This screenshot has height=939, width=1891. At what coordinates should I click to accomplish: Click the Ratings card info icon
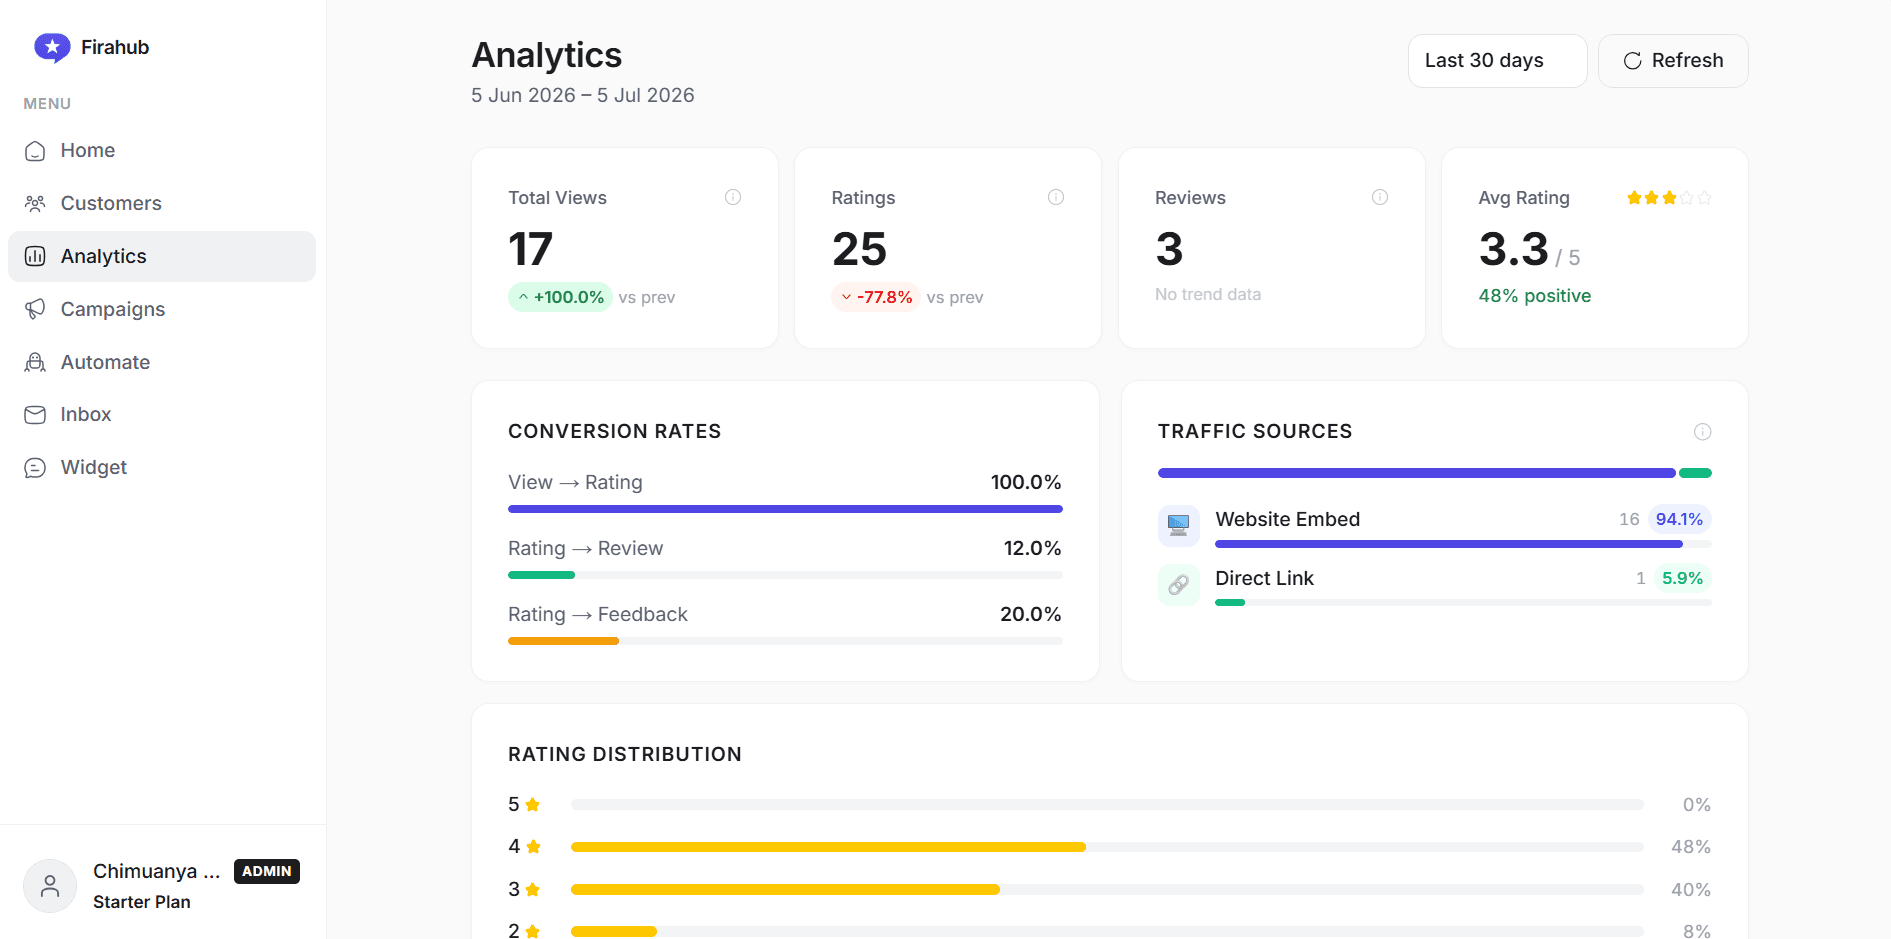(1056, 197)
